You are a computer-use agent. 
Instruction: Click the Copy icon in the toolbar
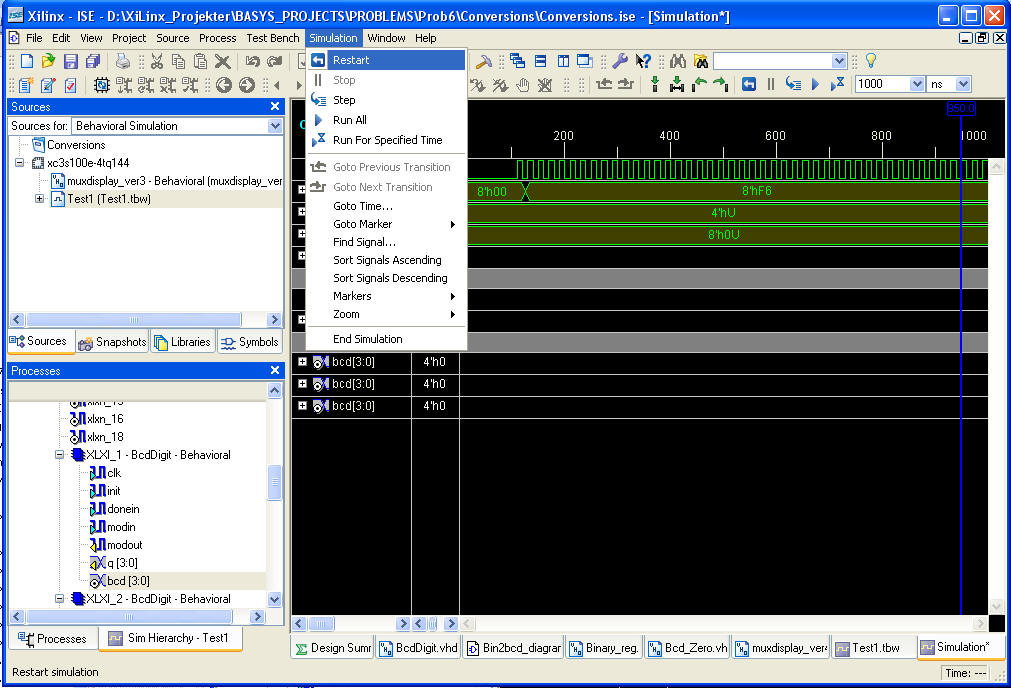pyautogui.click(x=179, y=61)
